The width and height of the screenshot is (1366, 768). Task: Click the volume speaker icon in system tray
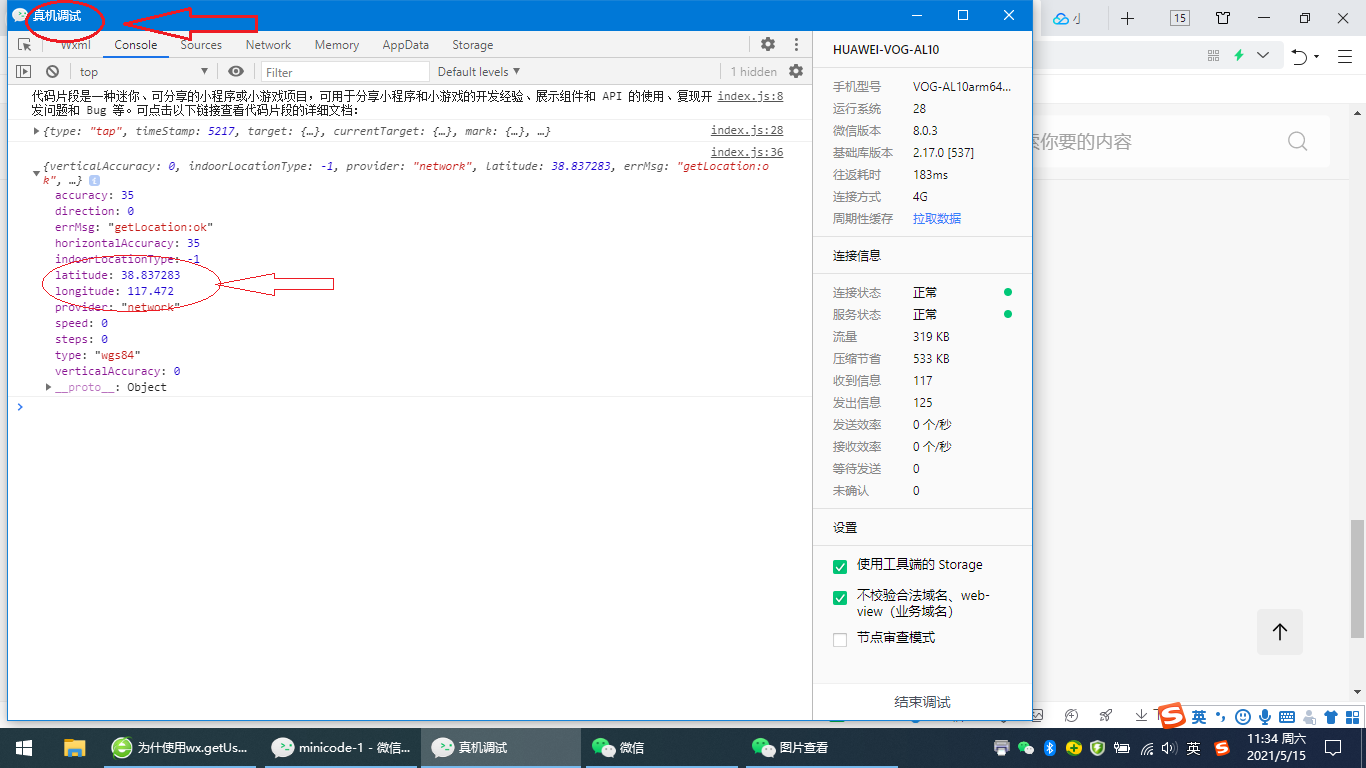click(x=1169, y=747)
